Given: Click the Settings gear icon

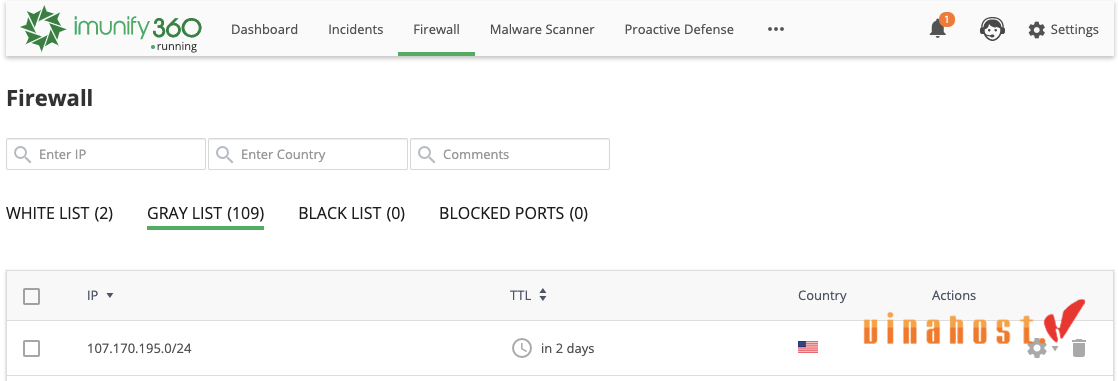Looking at the screenshot, I should (1037, 29).
